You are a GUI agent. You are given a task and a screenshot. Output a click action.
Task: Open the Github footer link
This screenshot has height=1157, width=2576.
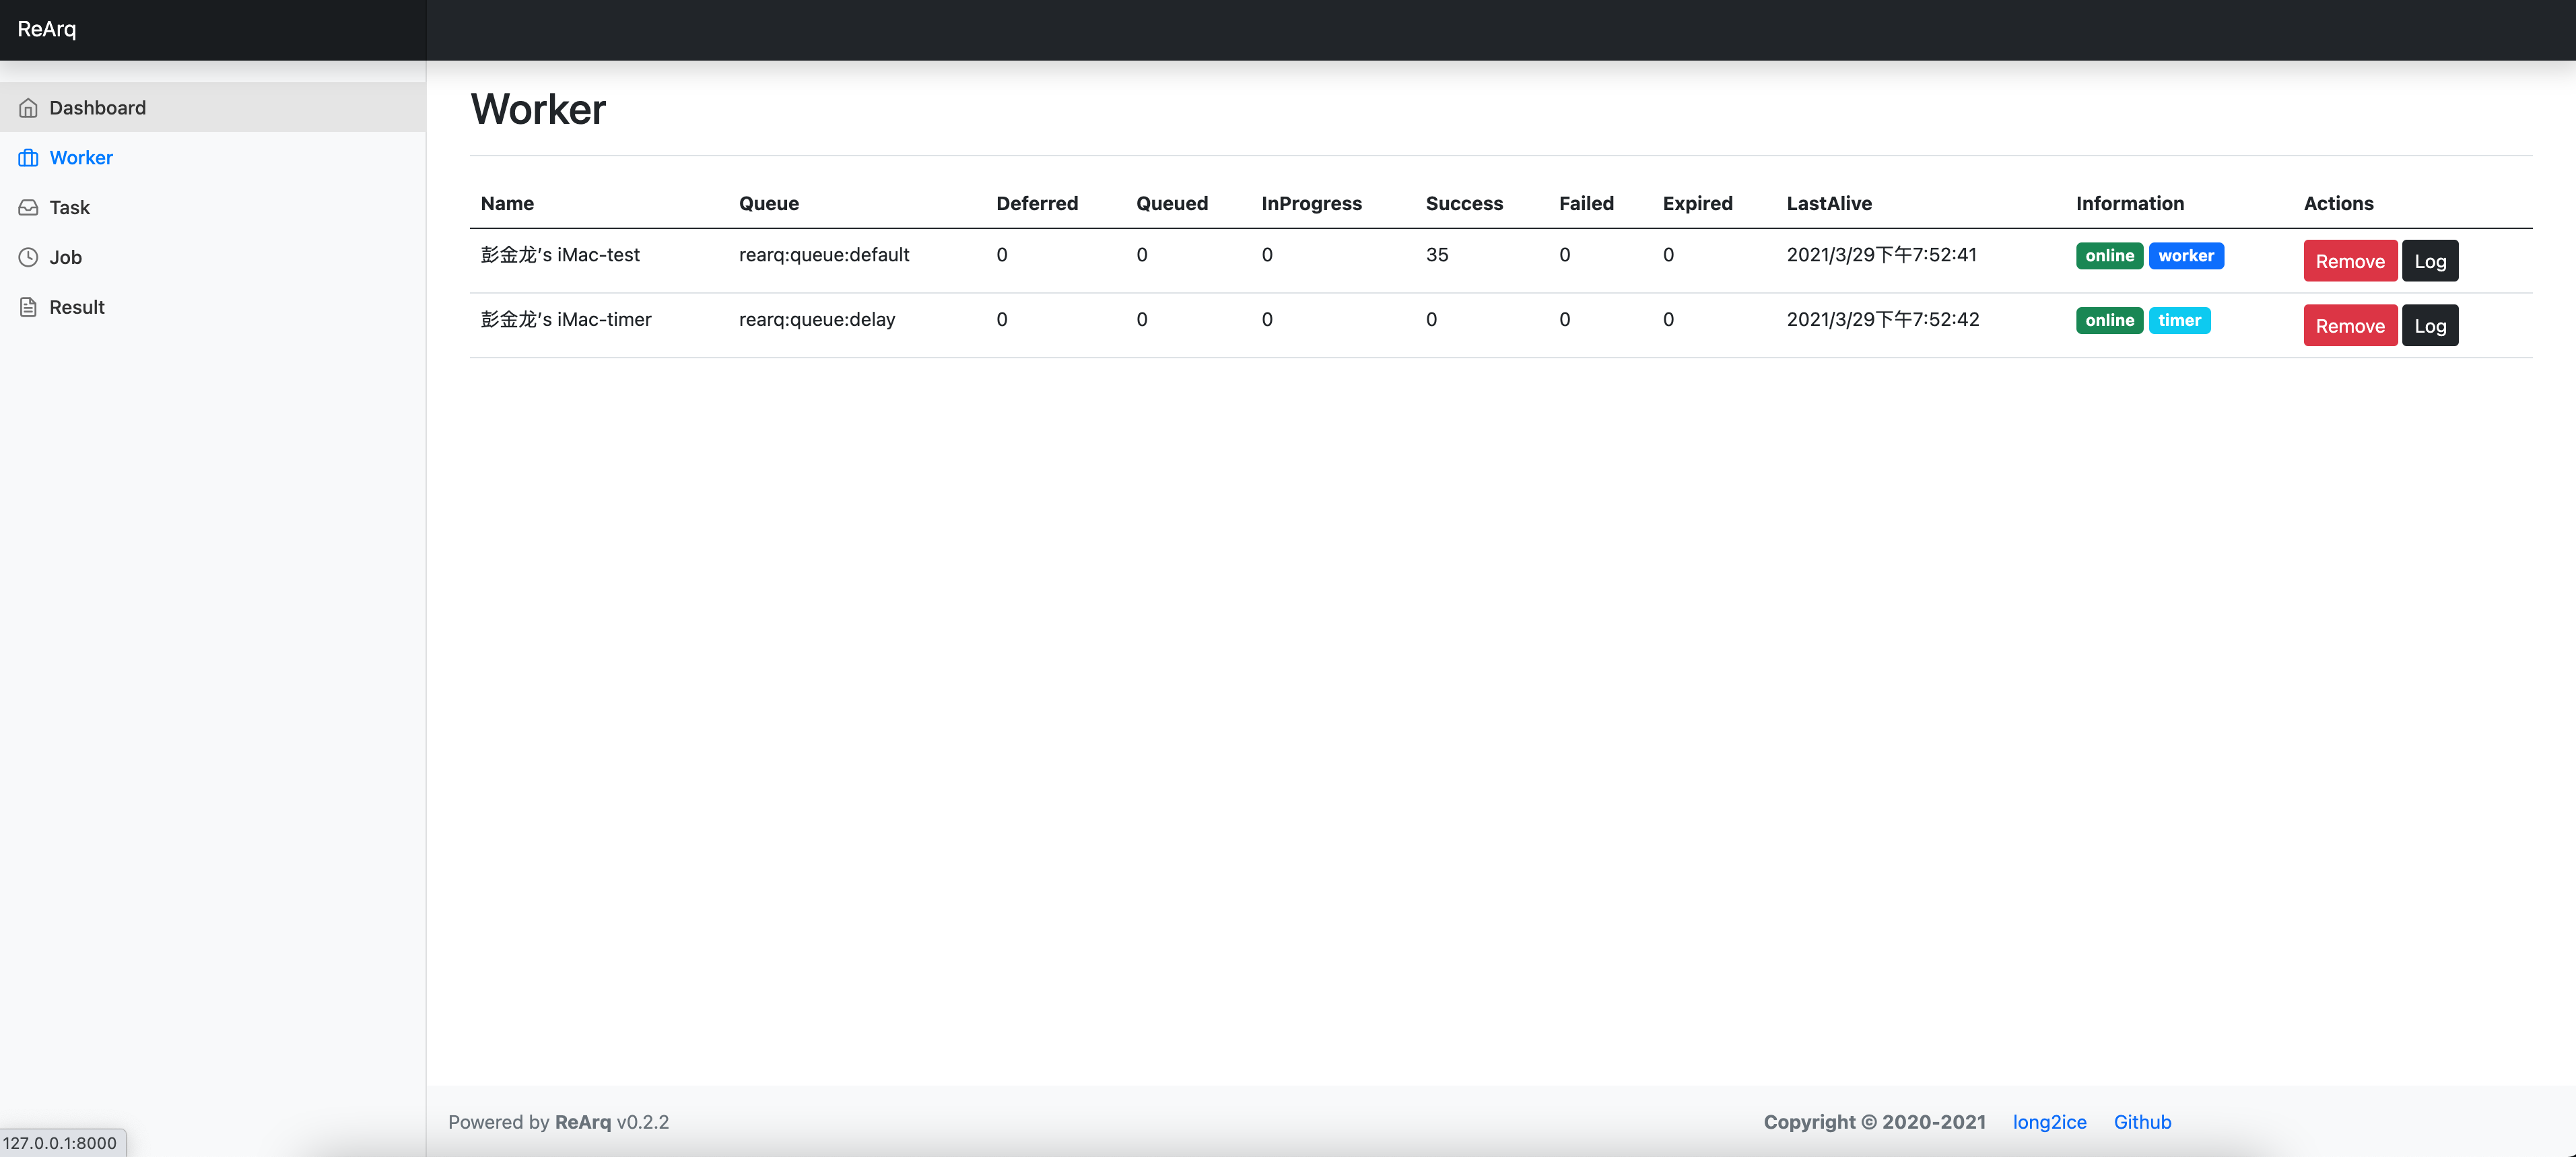click(x=2141, y=1122)
